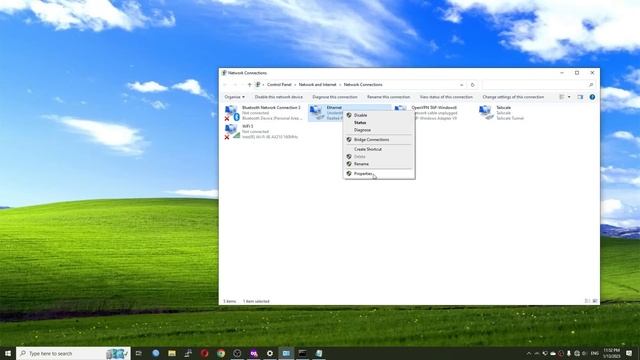Launch Google Chrome from the taskbar
640x360 pixels.
coord(221,353)
